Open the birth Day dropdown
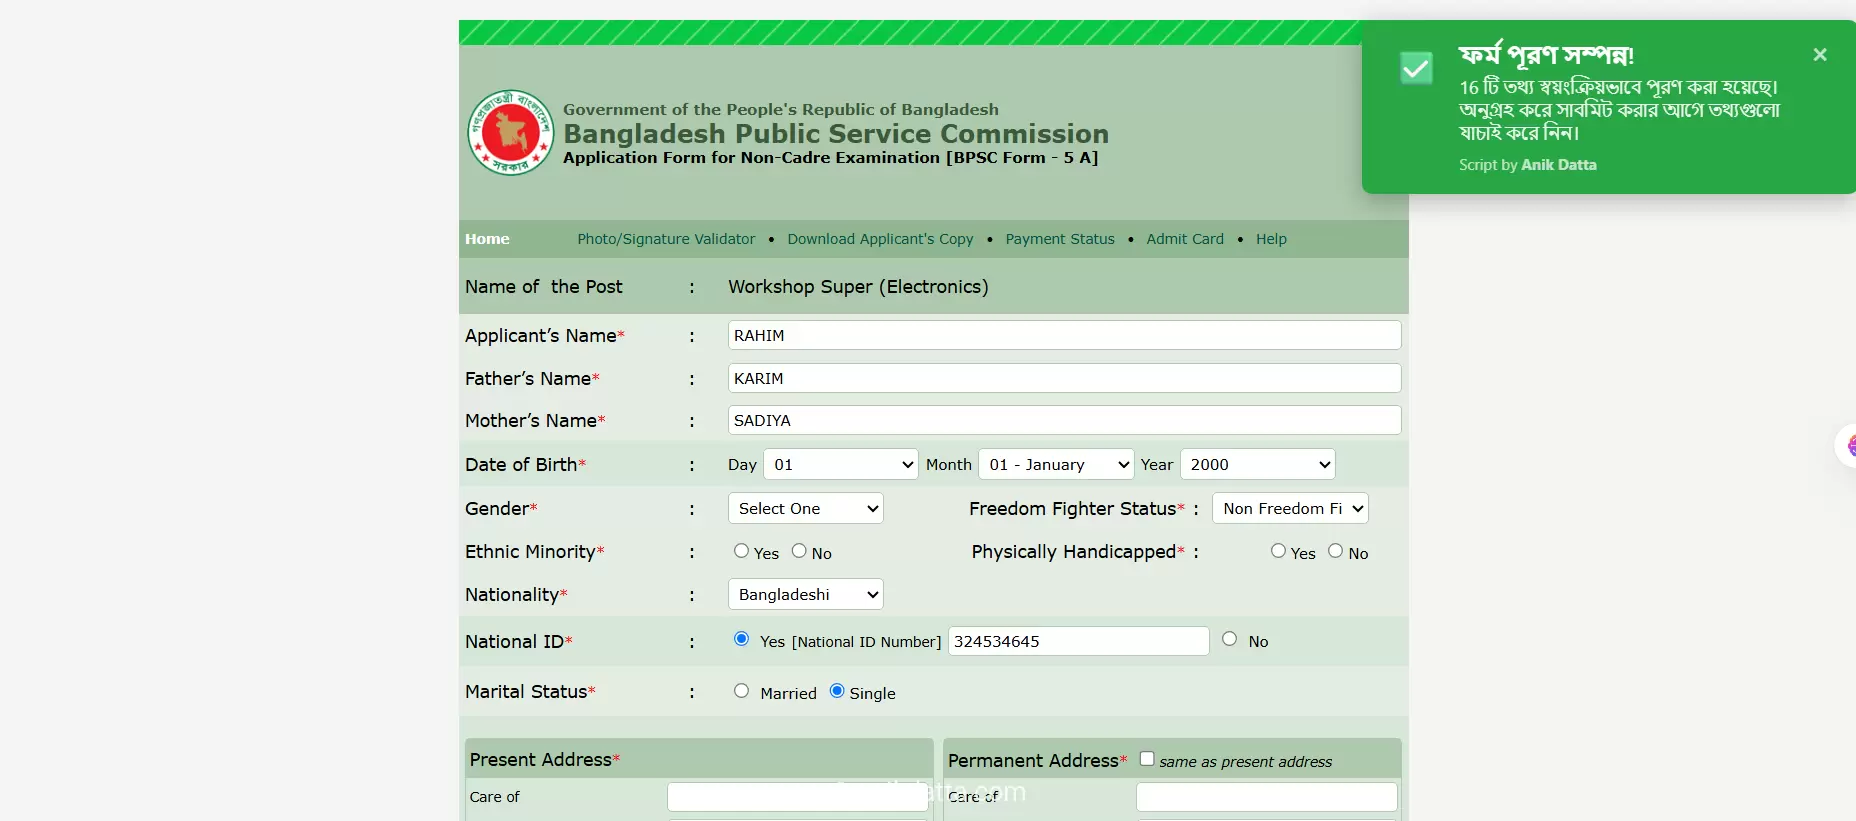 [841, 464]
